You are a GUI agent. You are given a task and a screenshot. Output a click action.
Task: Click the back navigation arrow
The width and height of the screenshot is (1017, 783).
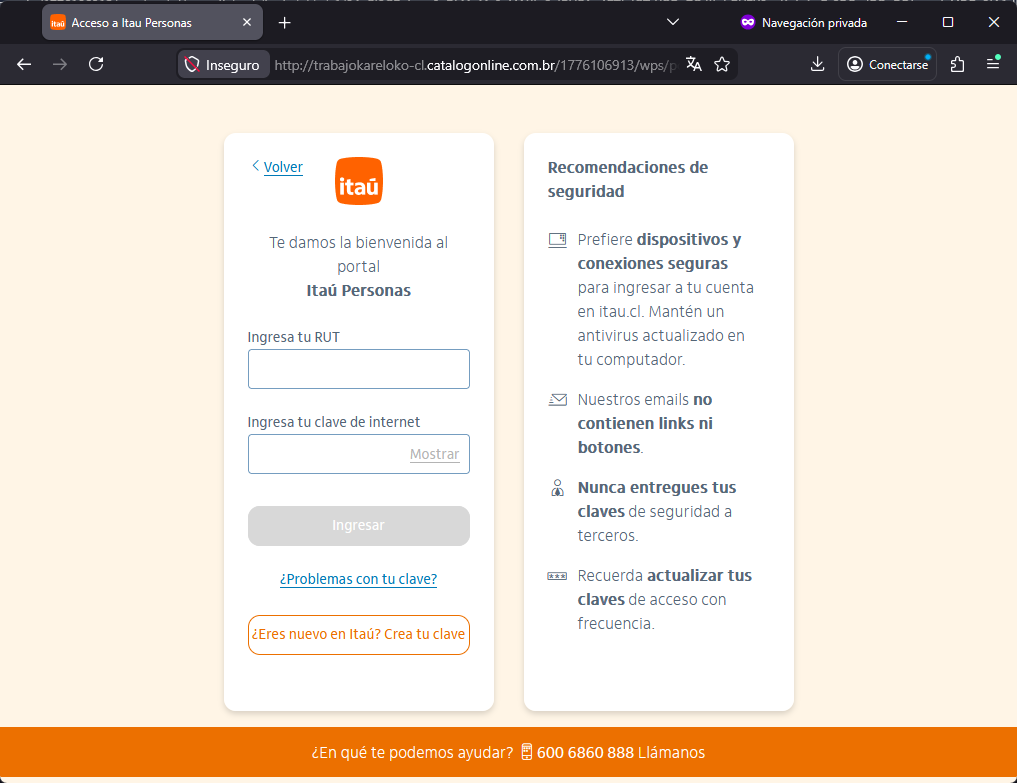(23, 64)
